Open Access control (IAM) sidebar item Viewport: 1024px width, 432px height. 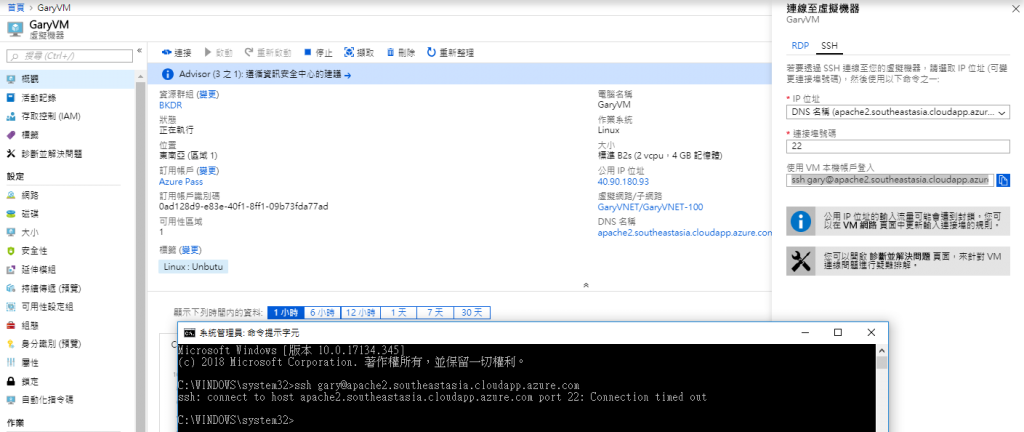click(x=68, y=116)
